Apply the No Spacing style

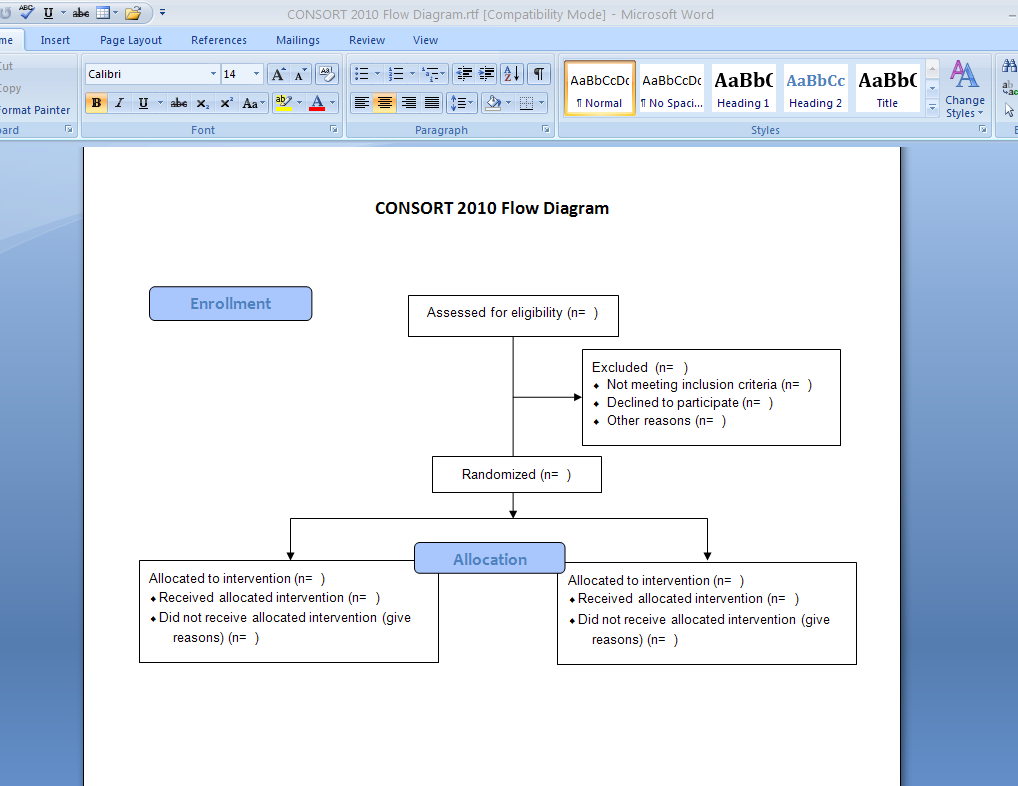671,88
